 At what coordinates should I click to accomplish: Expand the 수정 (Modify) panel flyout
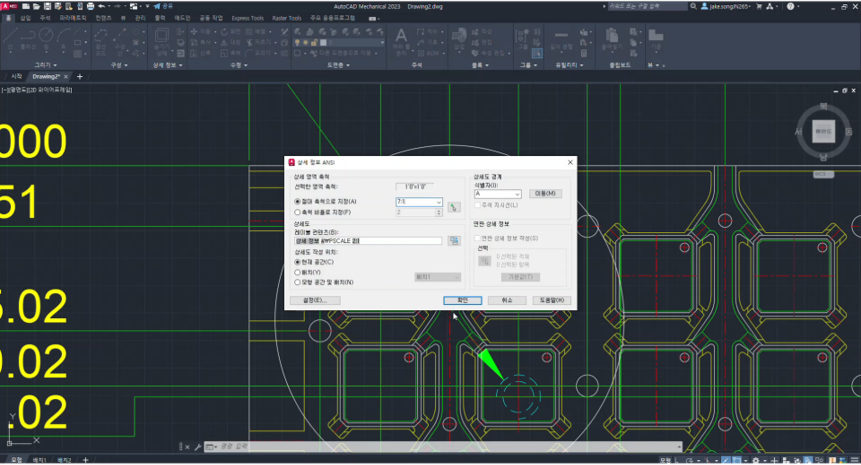coord(238,65)
